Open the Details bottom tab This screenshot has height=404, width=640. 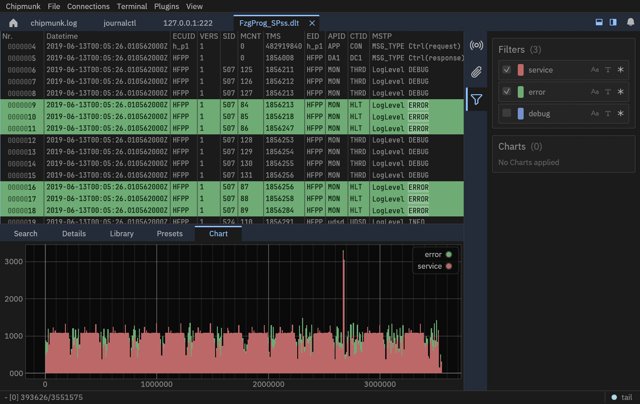point(74,234)
